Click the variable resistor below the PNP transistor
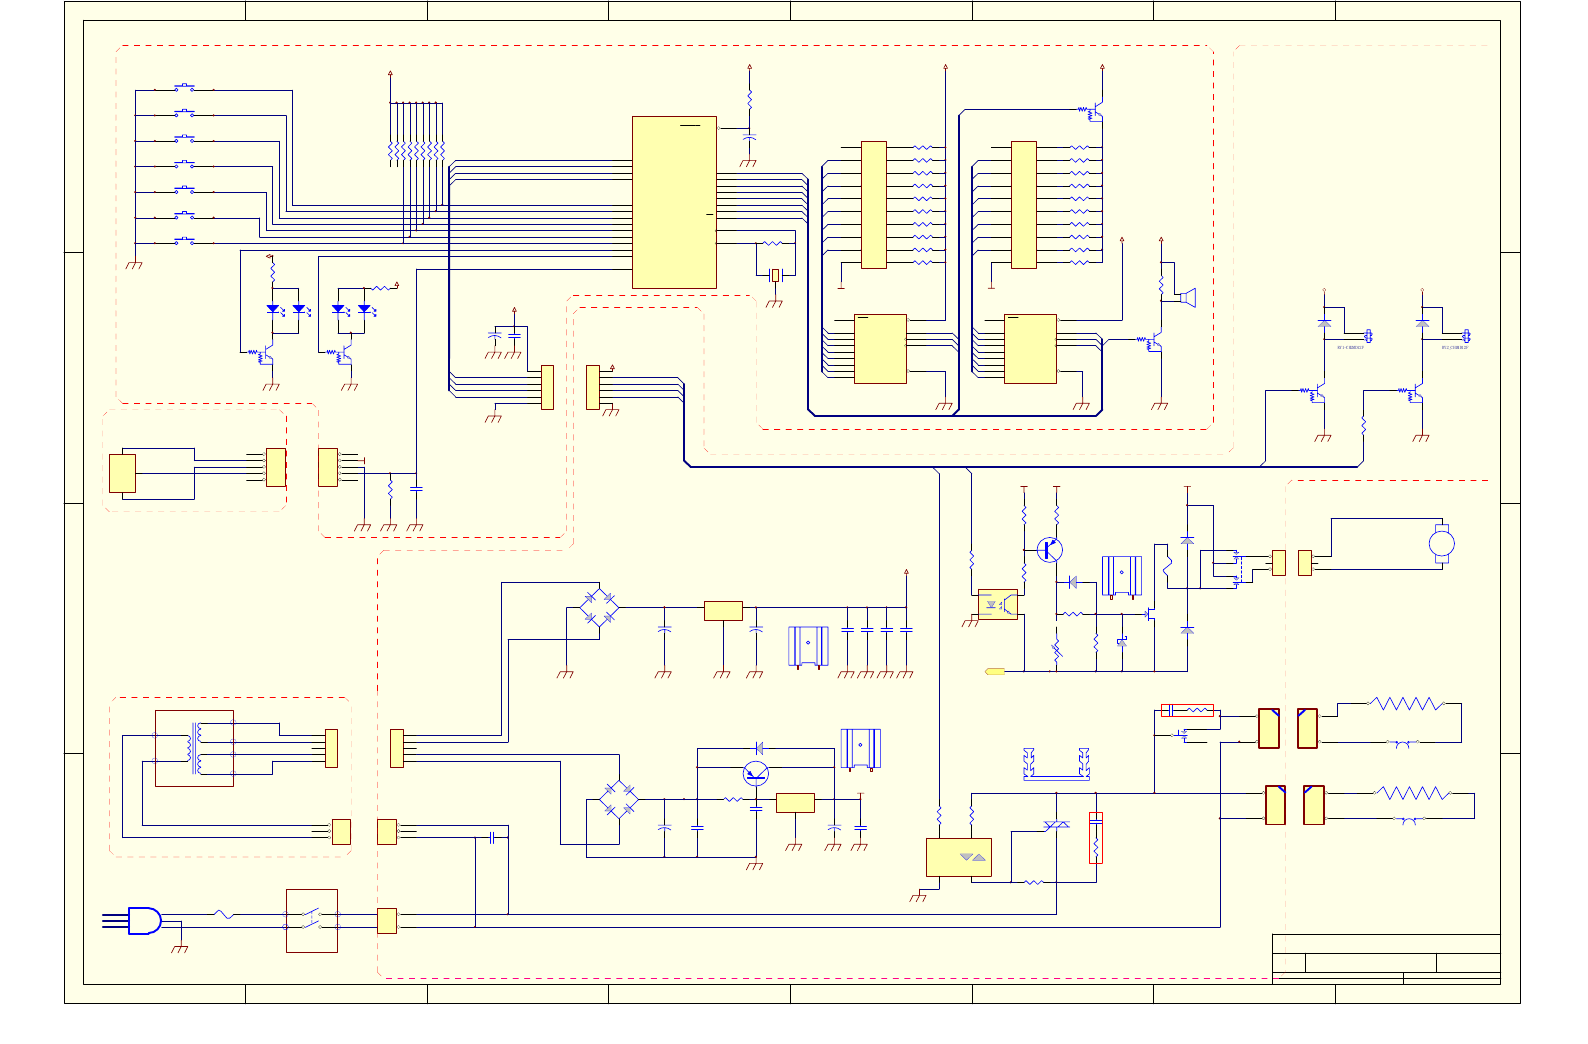 [x=1056, y=651]
